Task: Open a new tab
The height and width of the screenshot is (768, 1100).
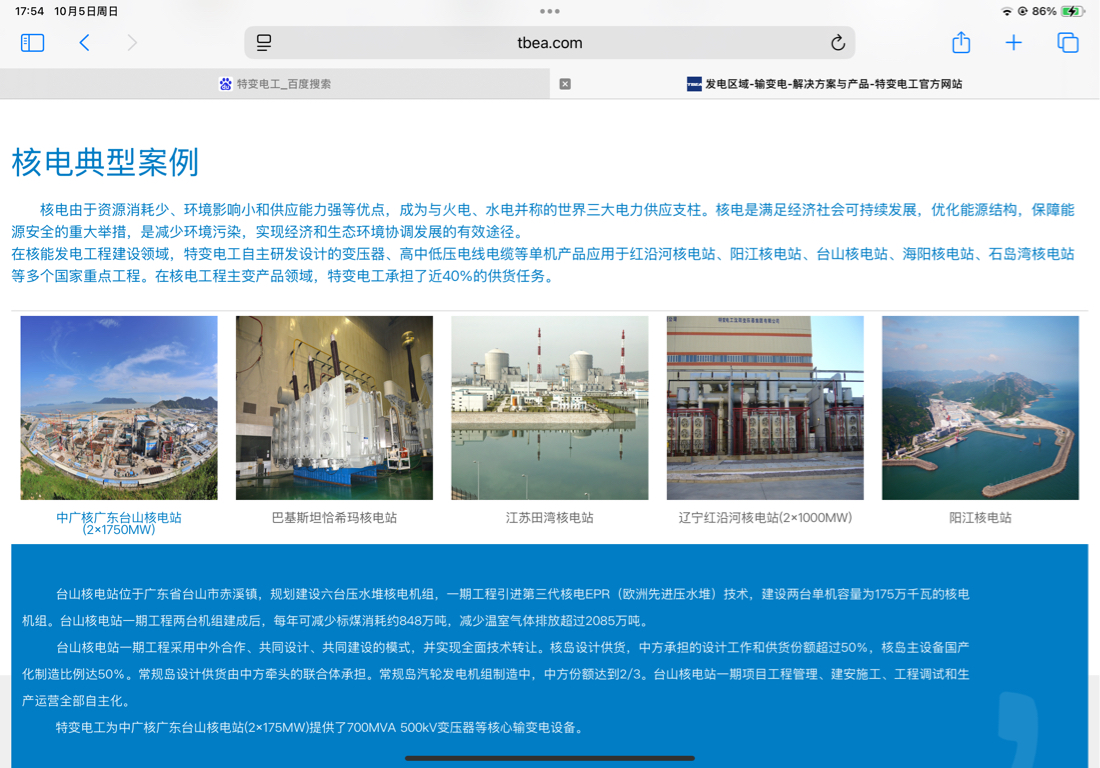Action: 1013,43
